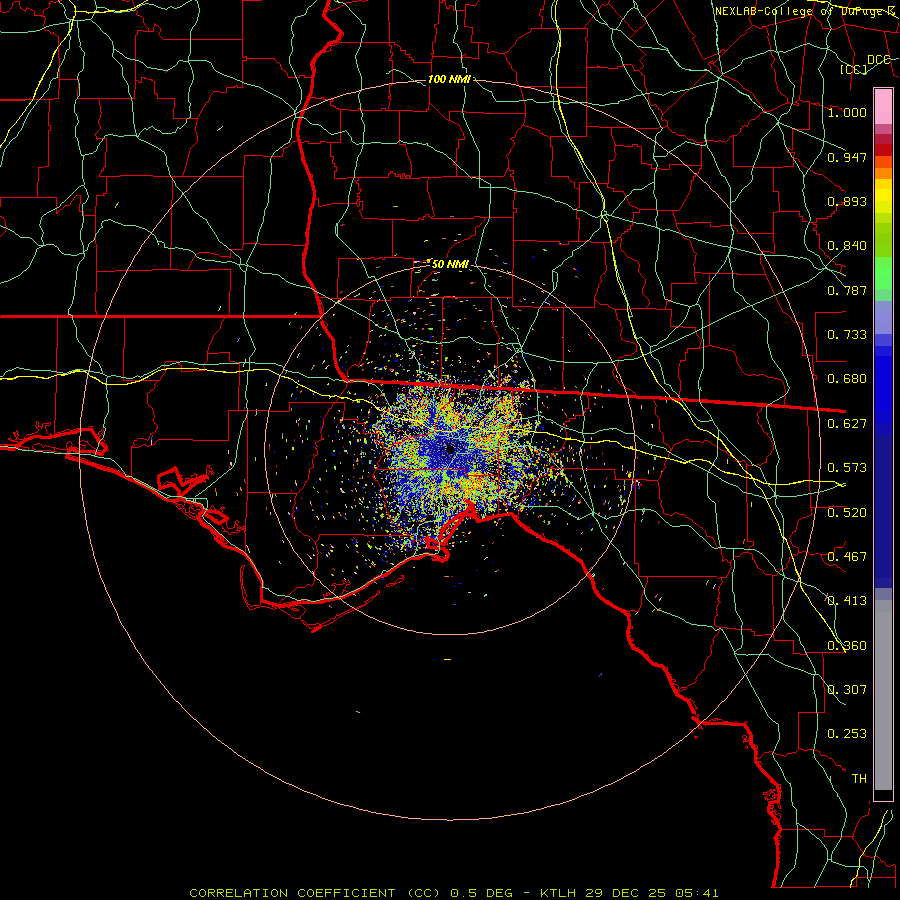Click the TH threshold label on the scale
900x900 pixels.
click(859, 779)
